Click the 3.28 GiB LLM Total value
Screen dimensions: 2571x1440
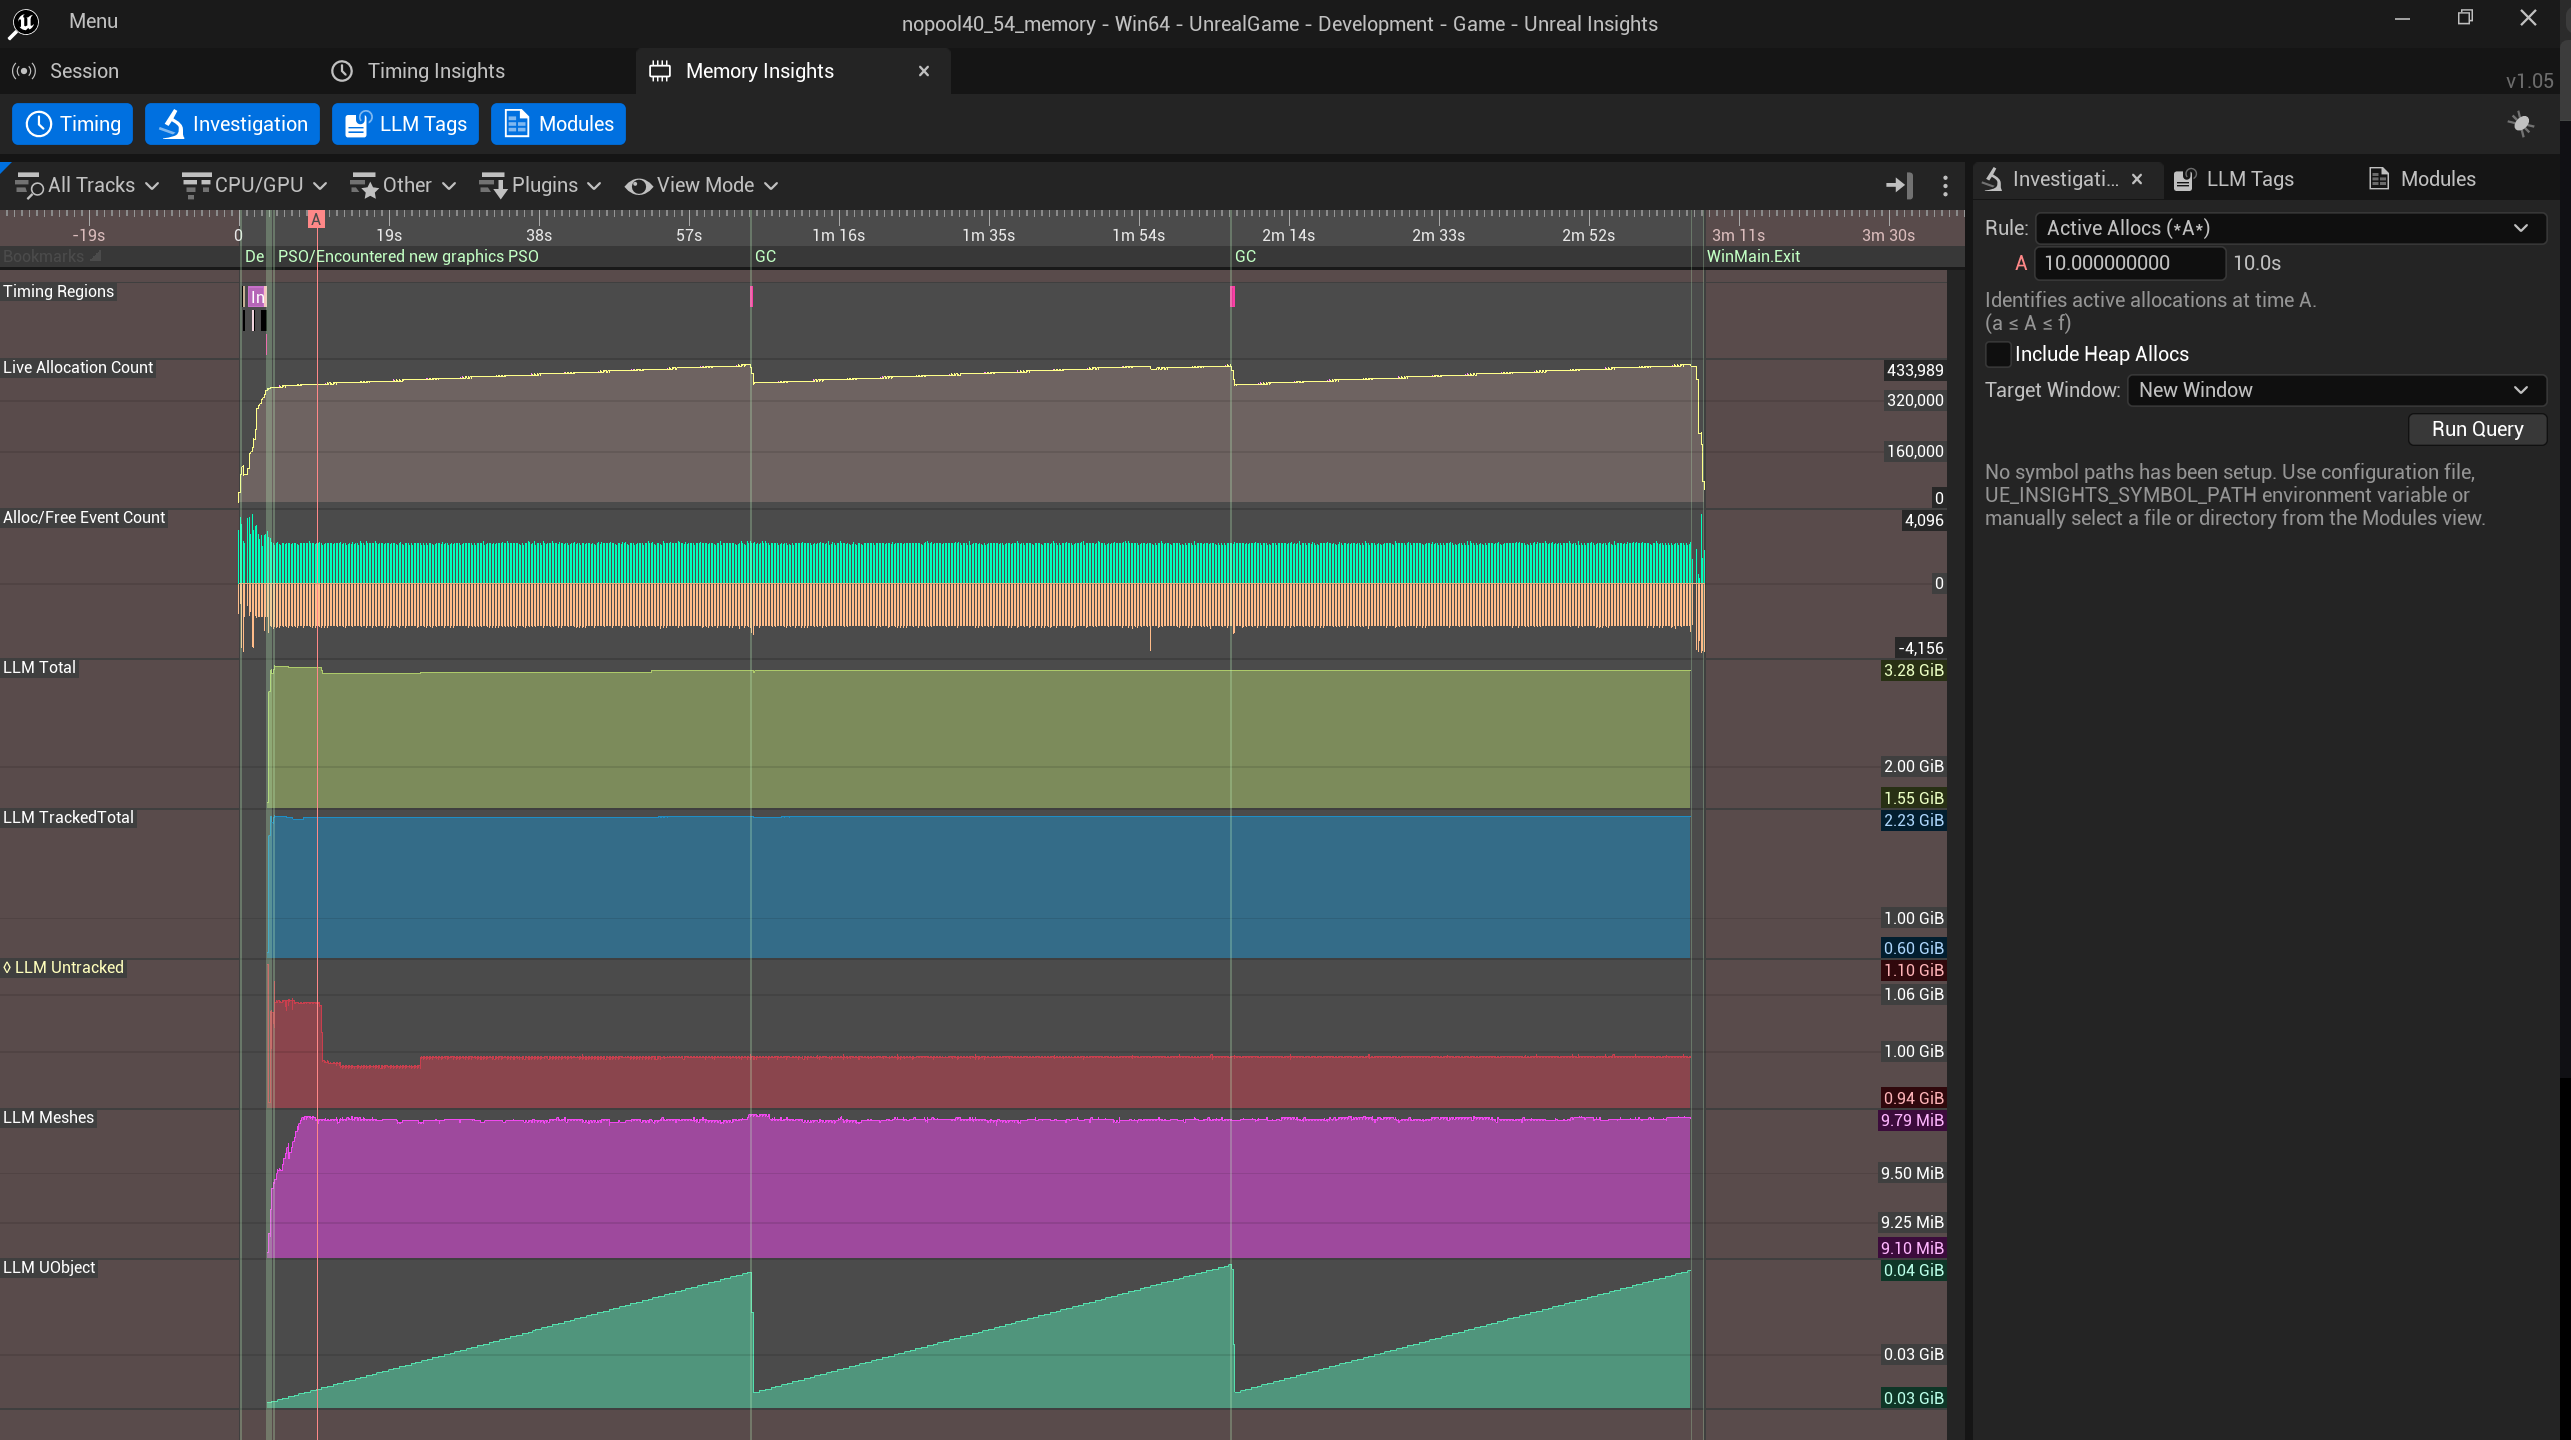[1913, 670]
